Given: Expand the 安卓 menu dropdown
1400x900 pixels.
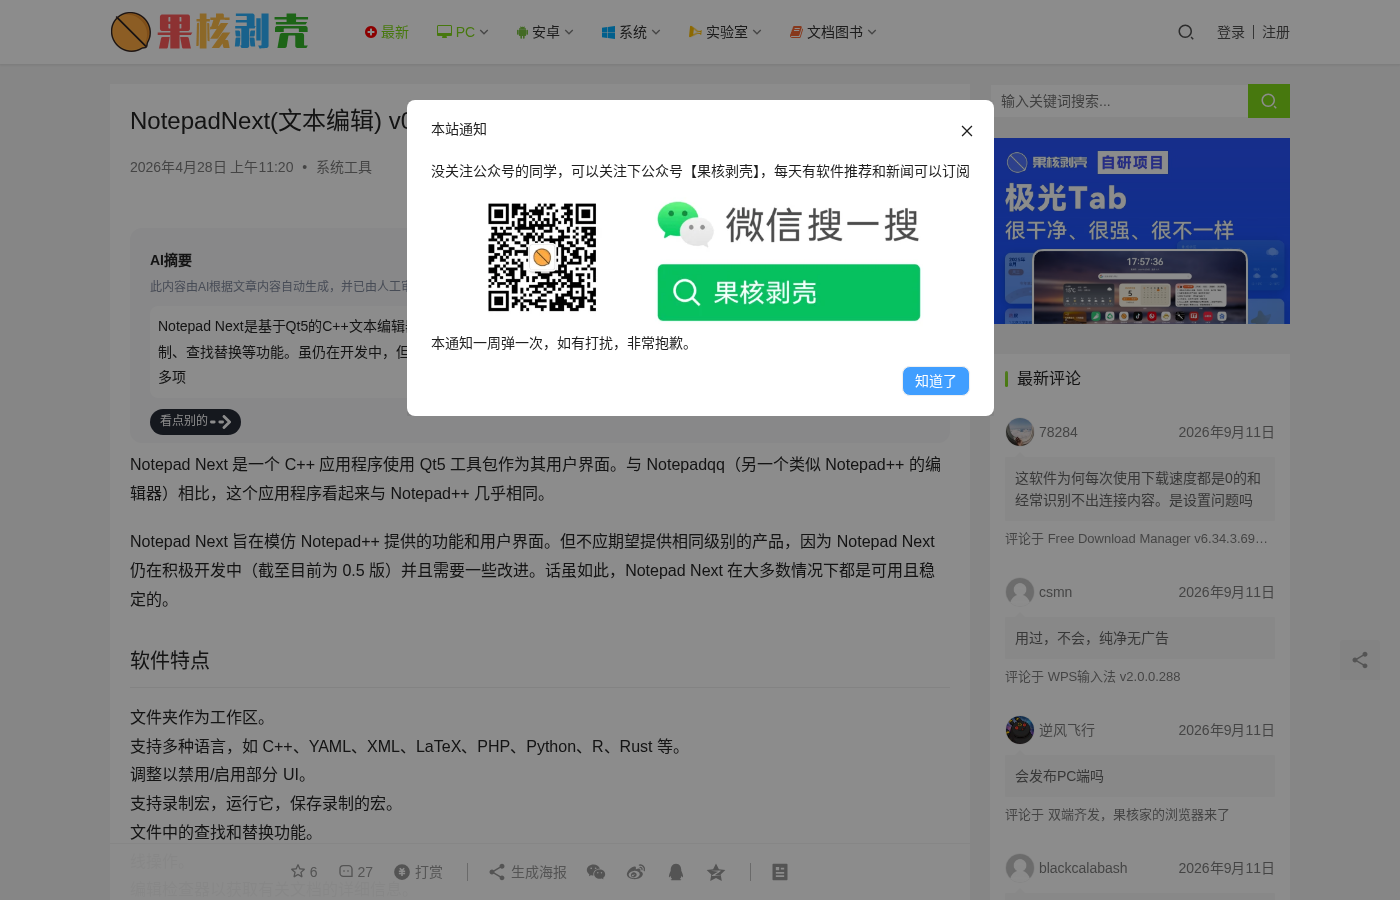Looking at the screenshot, I should 545,32.
